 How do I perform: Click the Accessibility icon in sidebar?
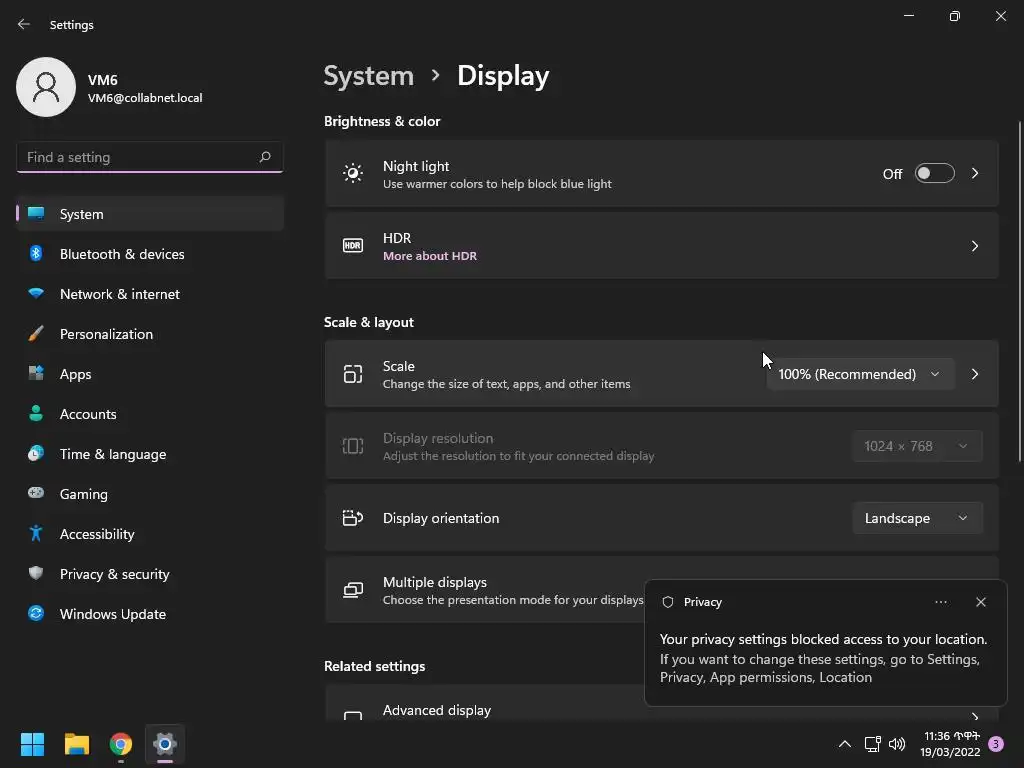(x=36, y=534)
